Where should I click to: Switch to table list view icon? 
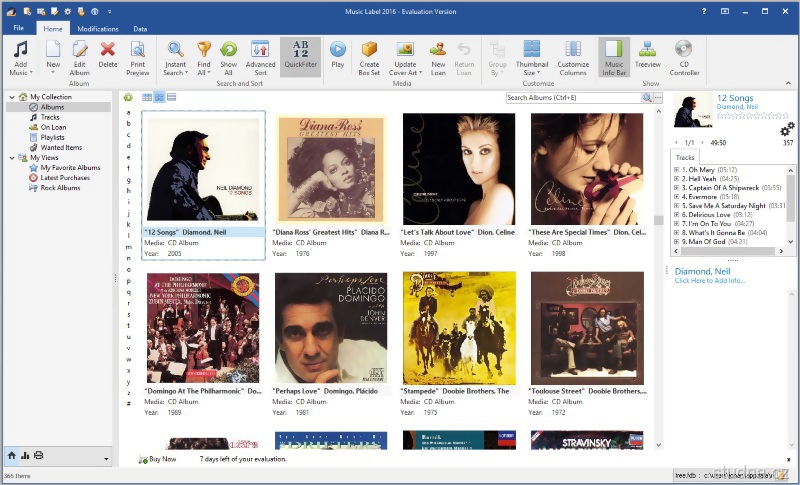pos(147,97)
